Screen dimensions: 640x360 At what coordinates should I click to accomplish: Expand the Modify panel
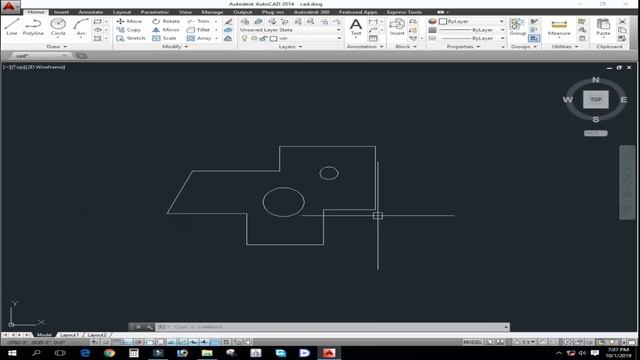point(175,47)
